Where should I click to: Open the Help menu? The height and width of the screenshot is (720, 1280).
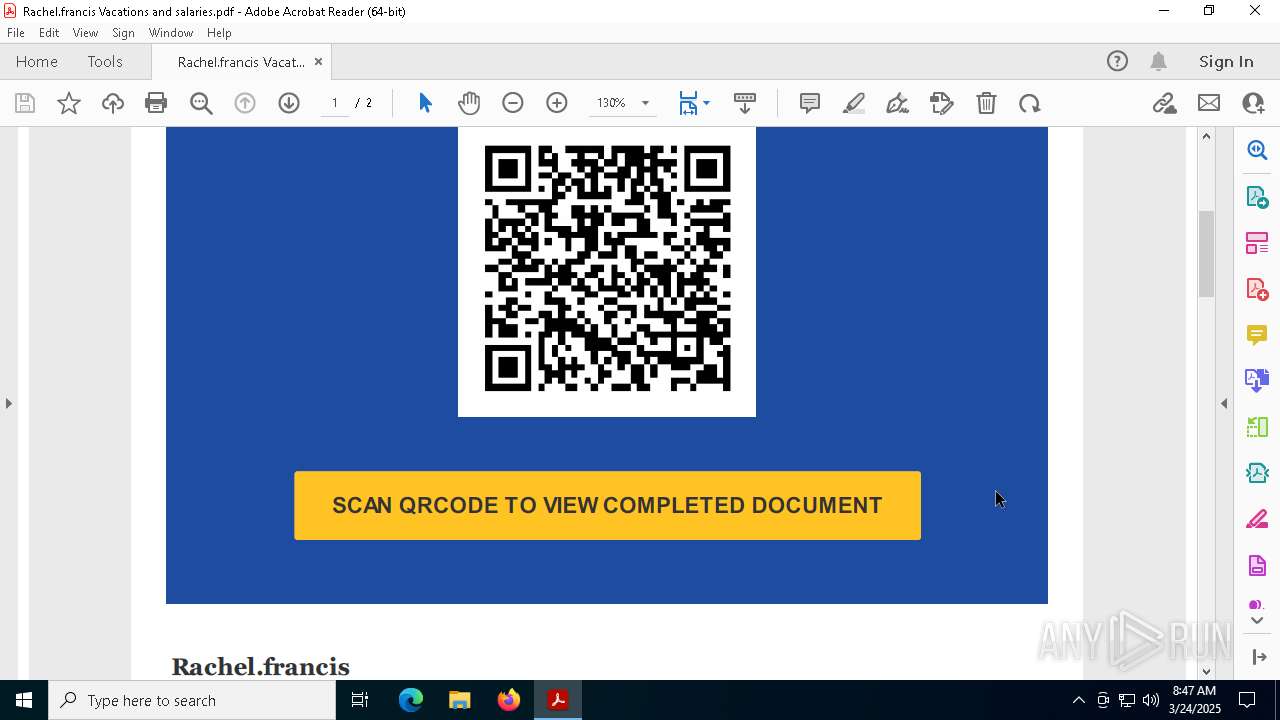(219, 33)
